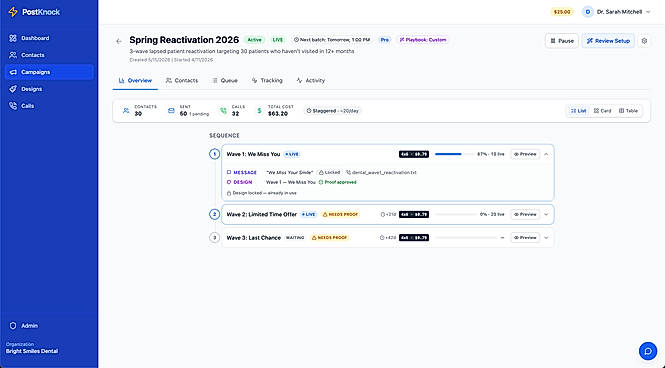Select Campaigns in the sidebar
The height and width of the screenshot is (368, 665).
(x=49, y=72)
